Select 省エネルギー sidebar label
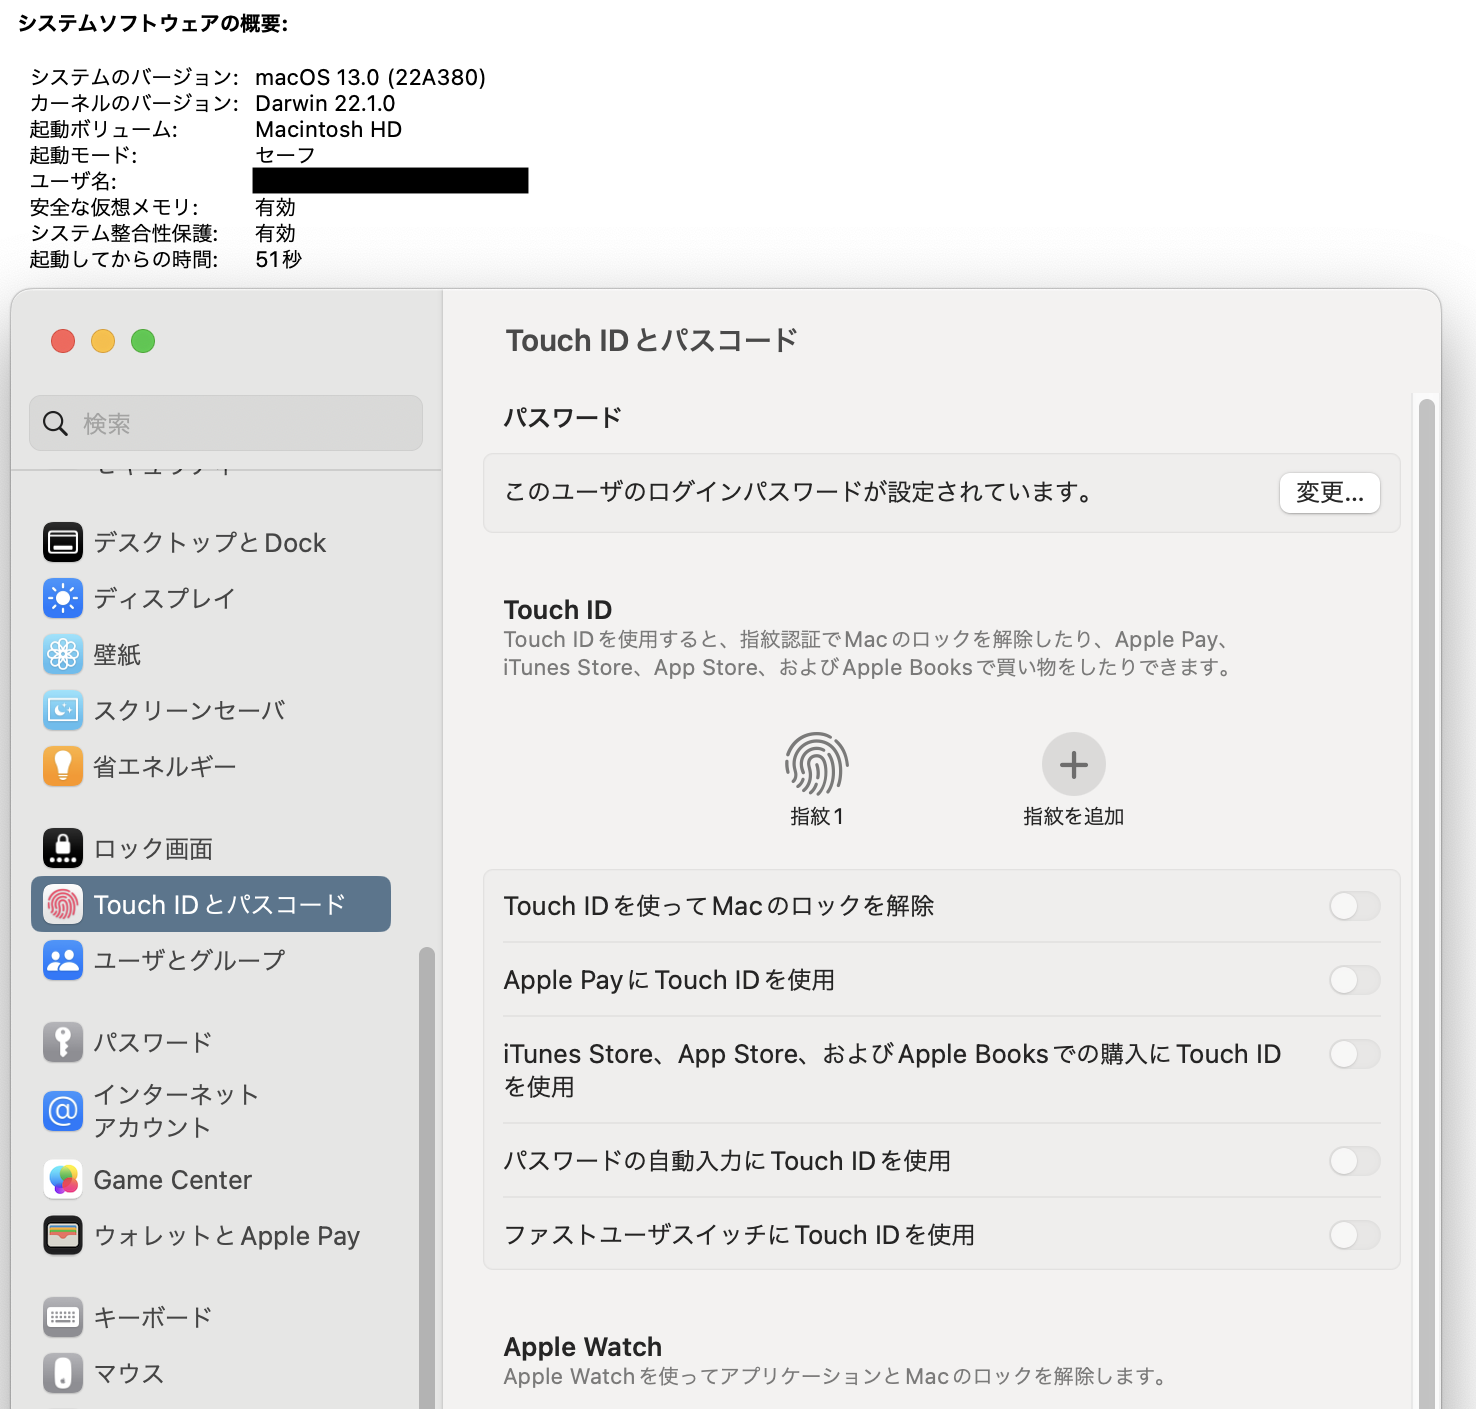This screenshot has width=1476, height=1409. 165,766
